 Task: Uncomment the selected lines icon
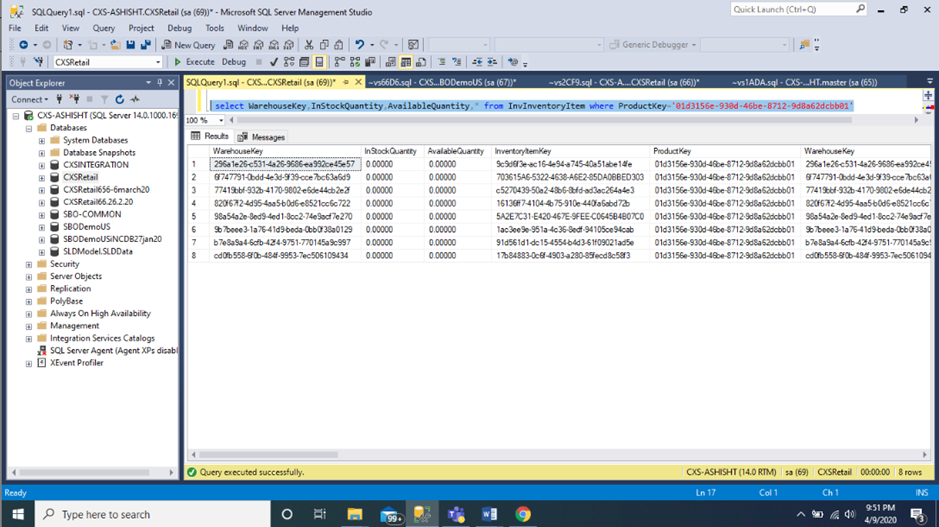[x=456, y=62]
